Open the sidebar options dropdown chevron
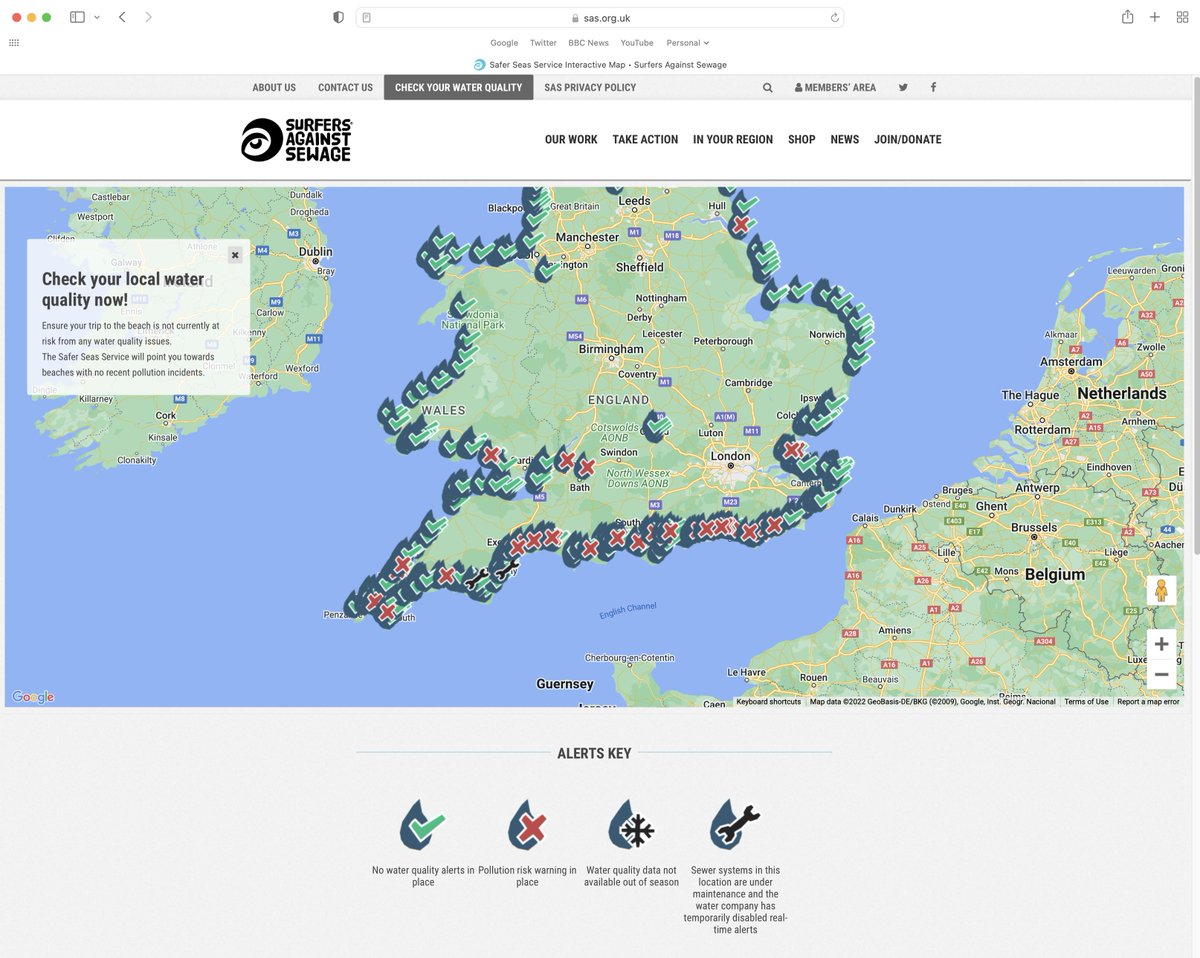Screen dimensions: 1200x958 (x=97, y=17)
